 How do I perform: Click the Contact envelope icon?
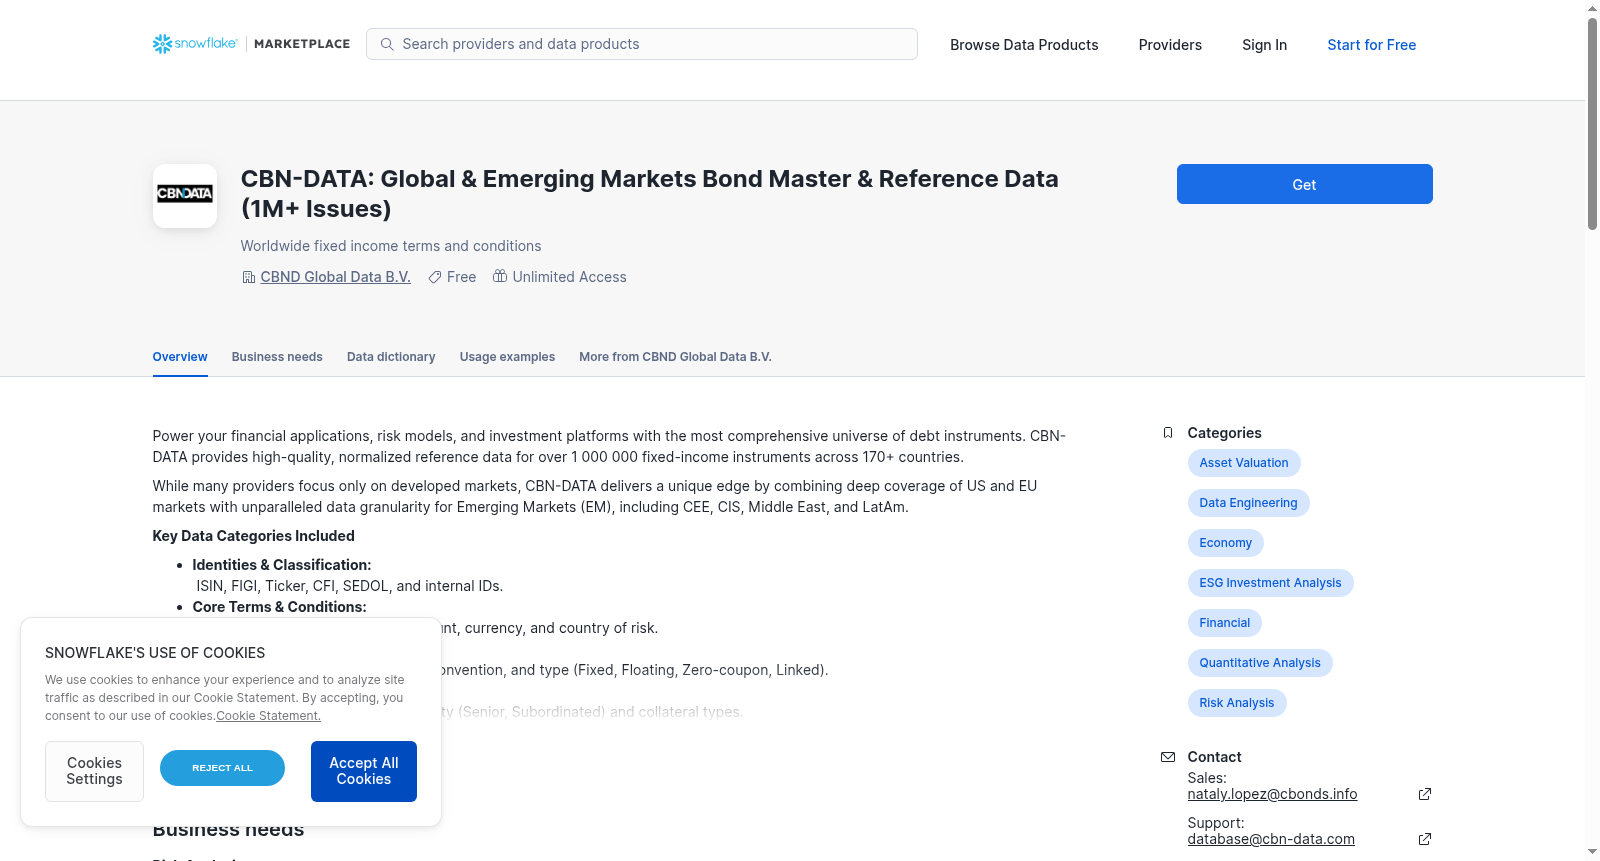tap(1168, 757)
